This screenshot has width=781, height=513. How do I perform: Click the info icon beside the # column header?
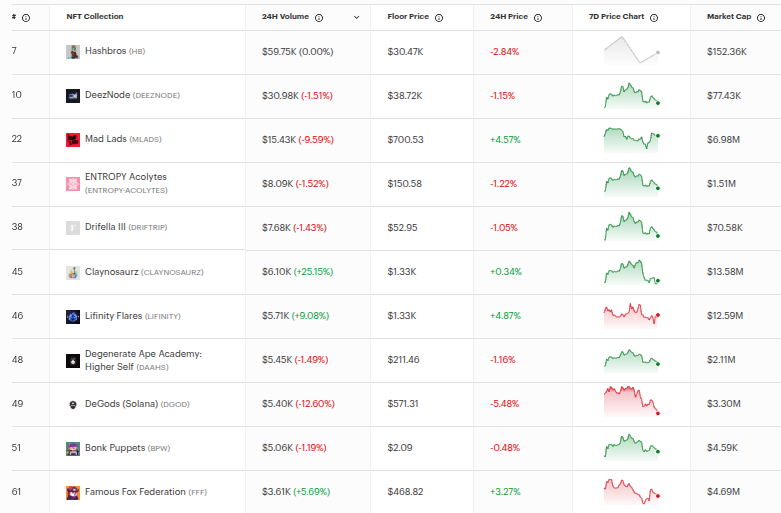pos(26,18)
